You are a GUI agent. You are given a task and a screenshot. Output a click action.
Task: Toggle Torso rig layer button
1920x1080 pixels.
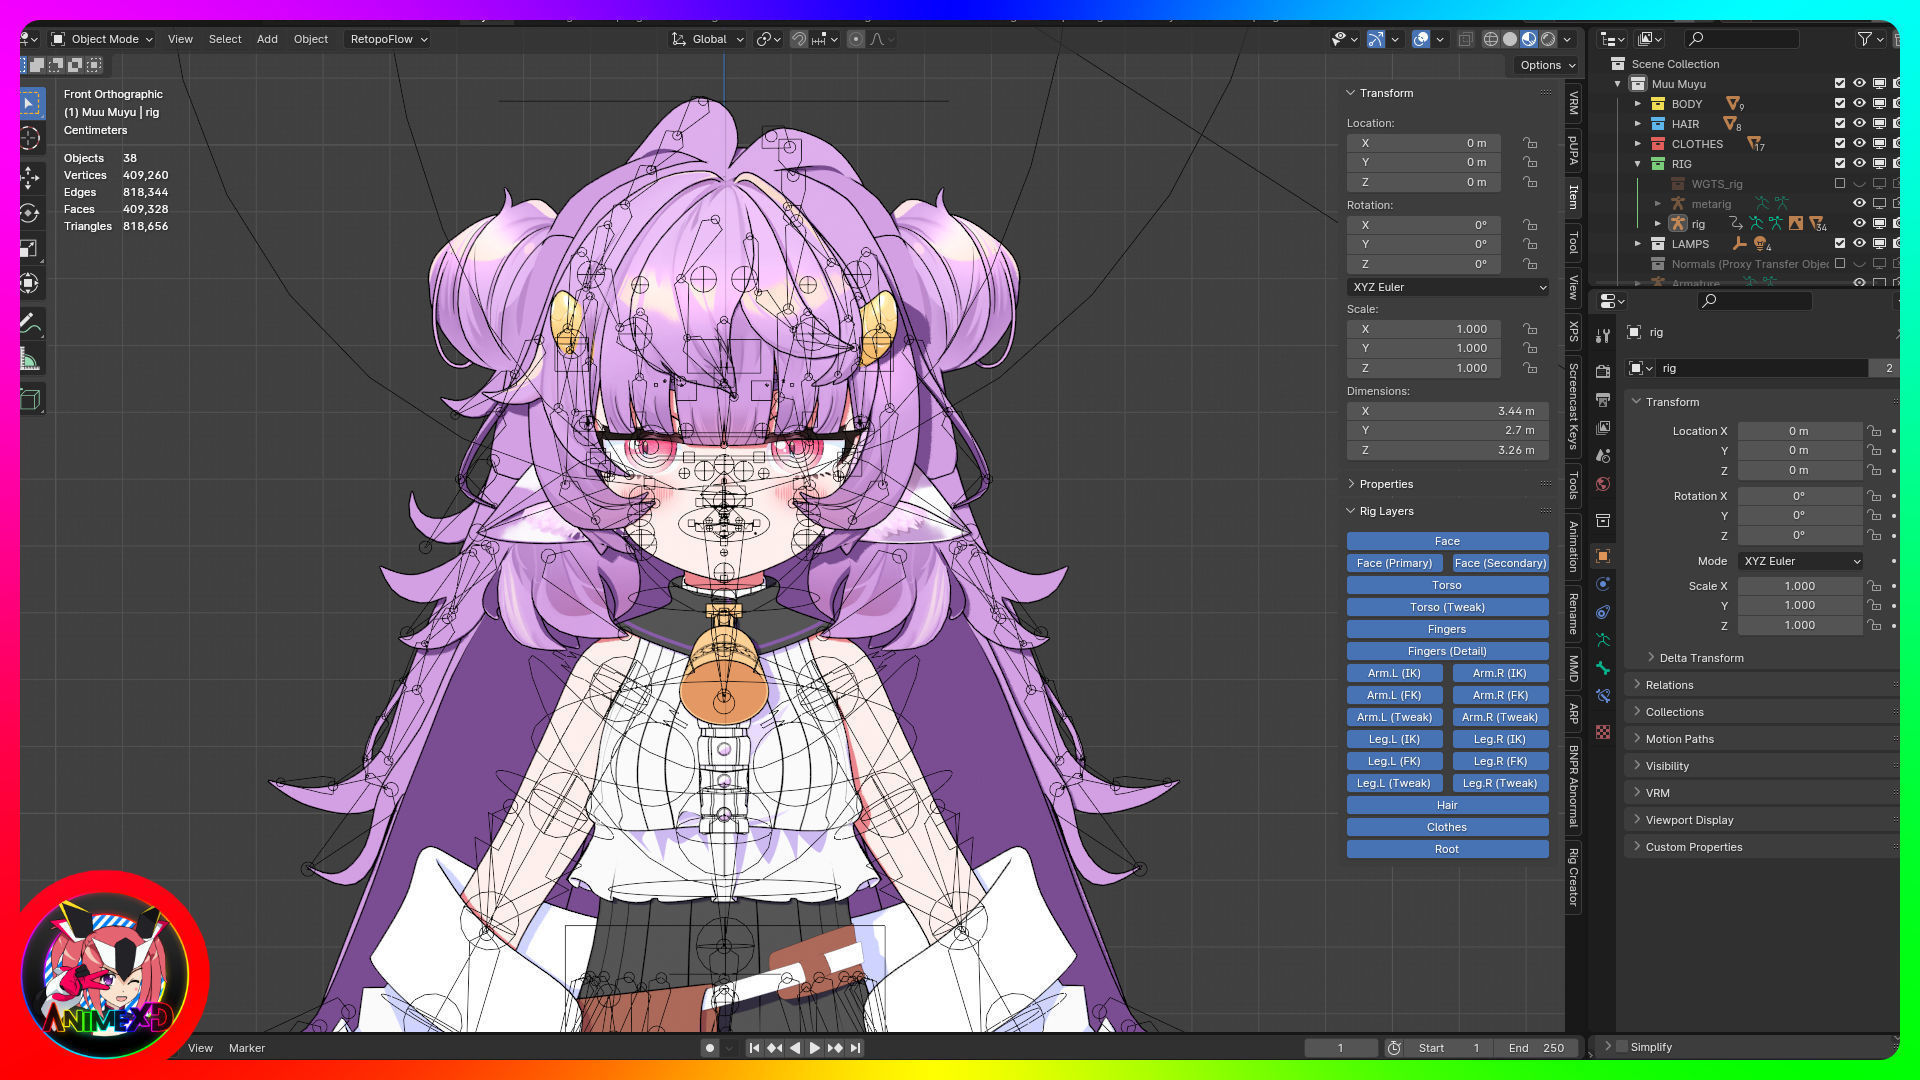point(1447,585)
